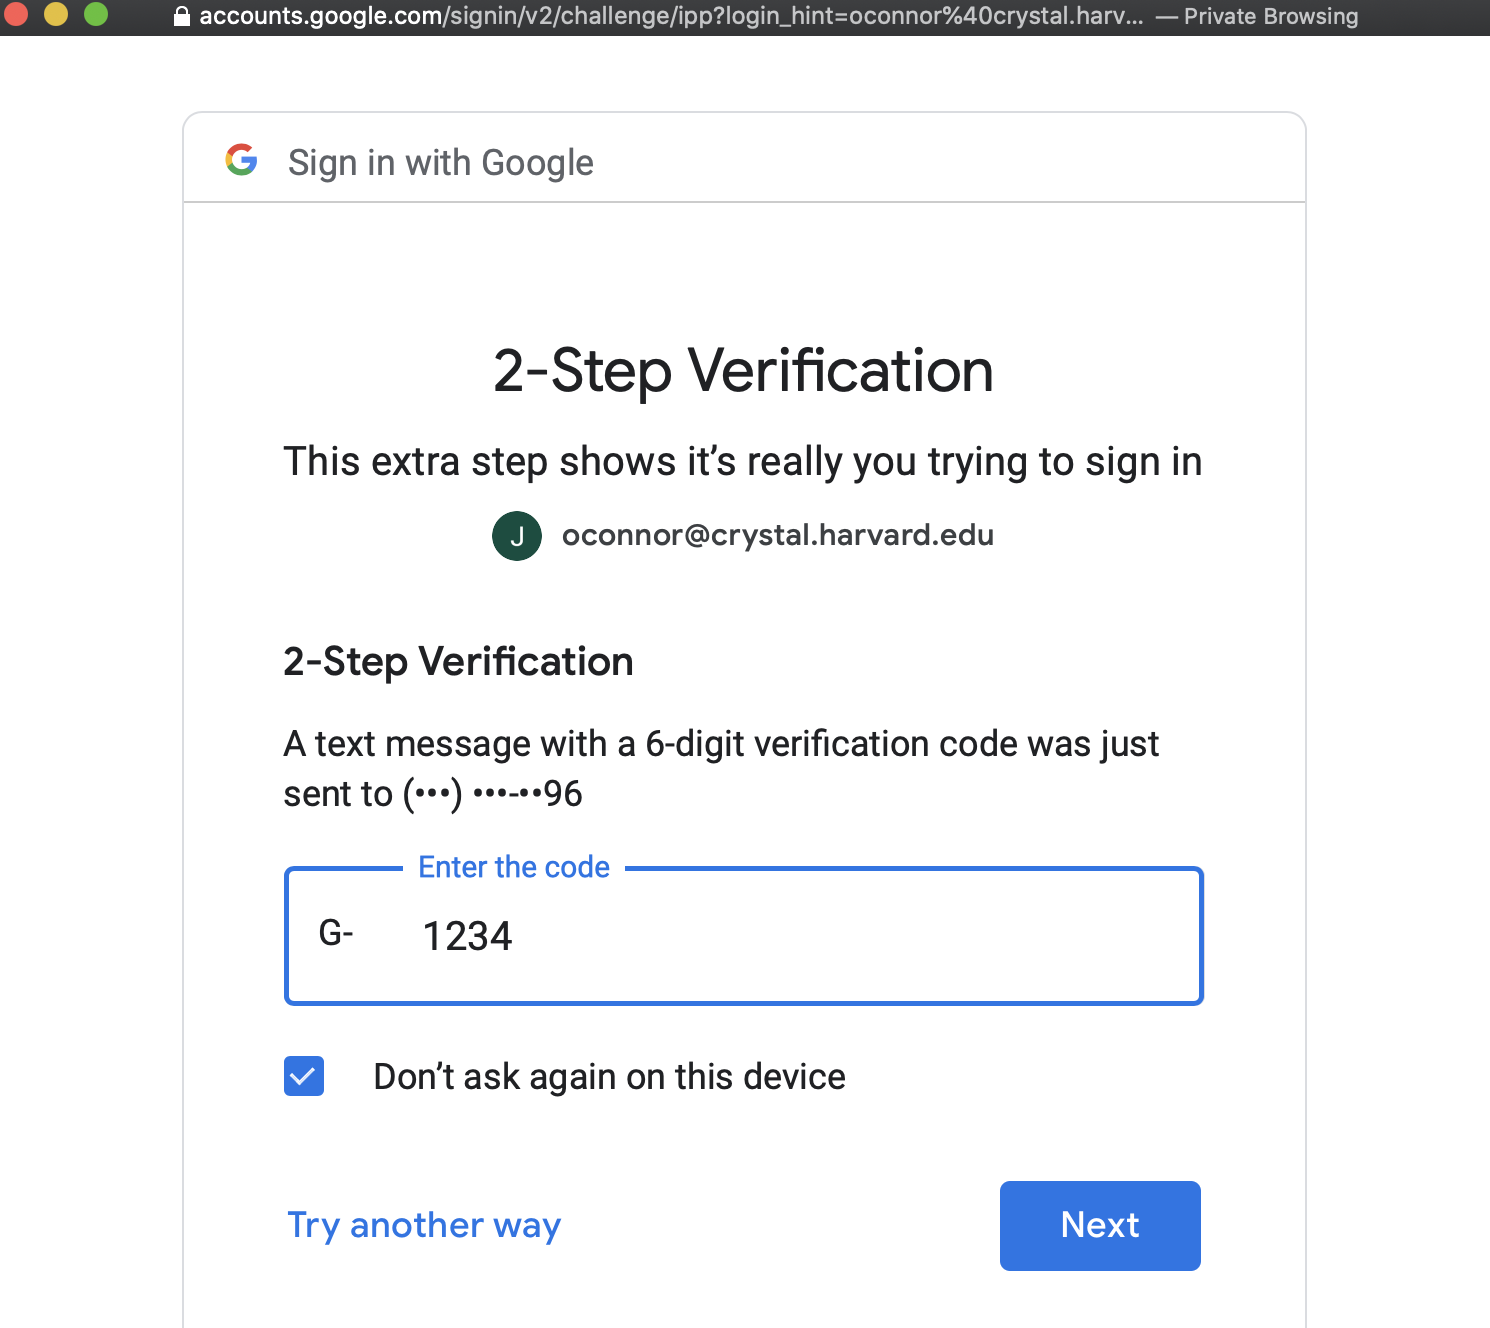1490x1328 pixels.
Task: Click the green J account avatar
Action: point(517,536)
